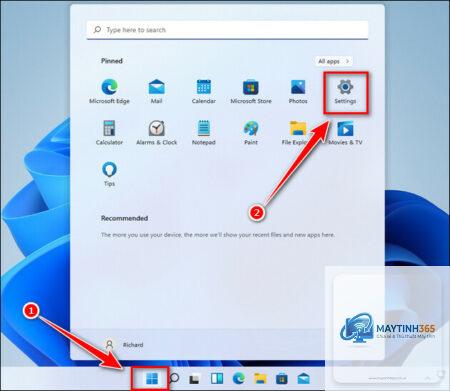Open the Photos app
450x391 pixels.
click(x=298, y=91)
